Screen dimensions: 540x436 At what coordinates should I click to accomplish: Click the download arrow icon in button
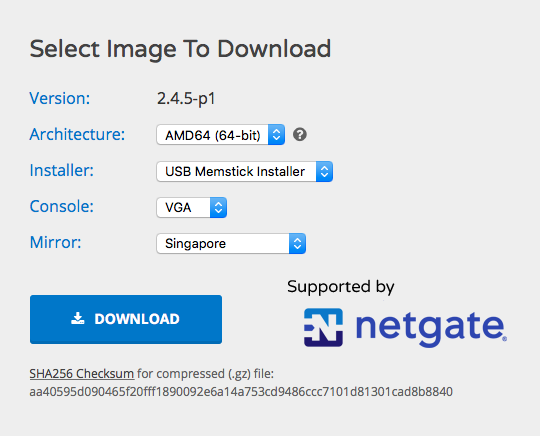coord(77,319)
